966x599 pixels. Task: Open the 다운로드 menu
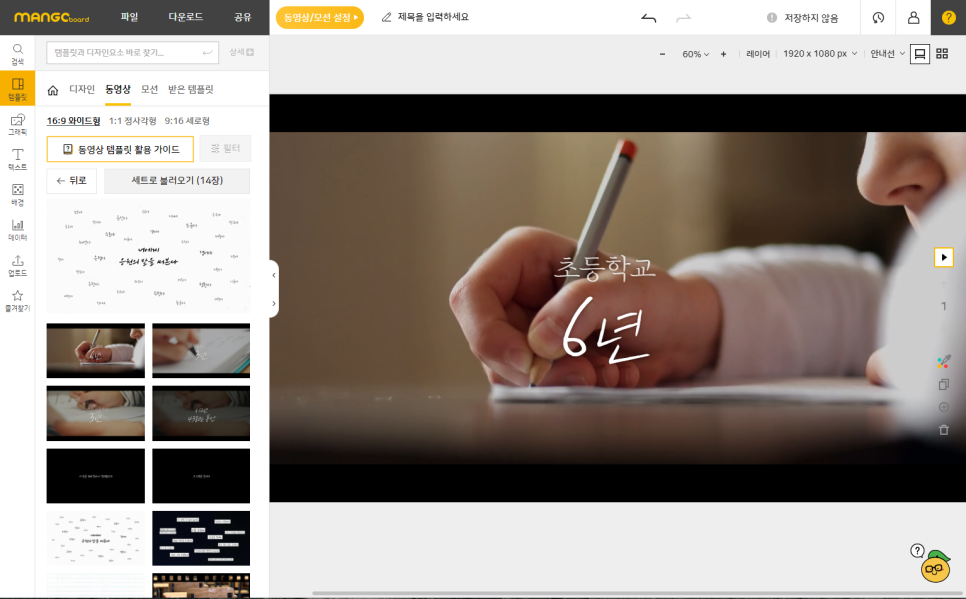coord(185,17)
